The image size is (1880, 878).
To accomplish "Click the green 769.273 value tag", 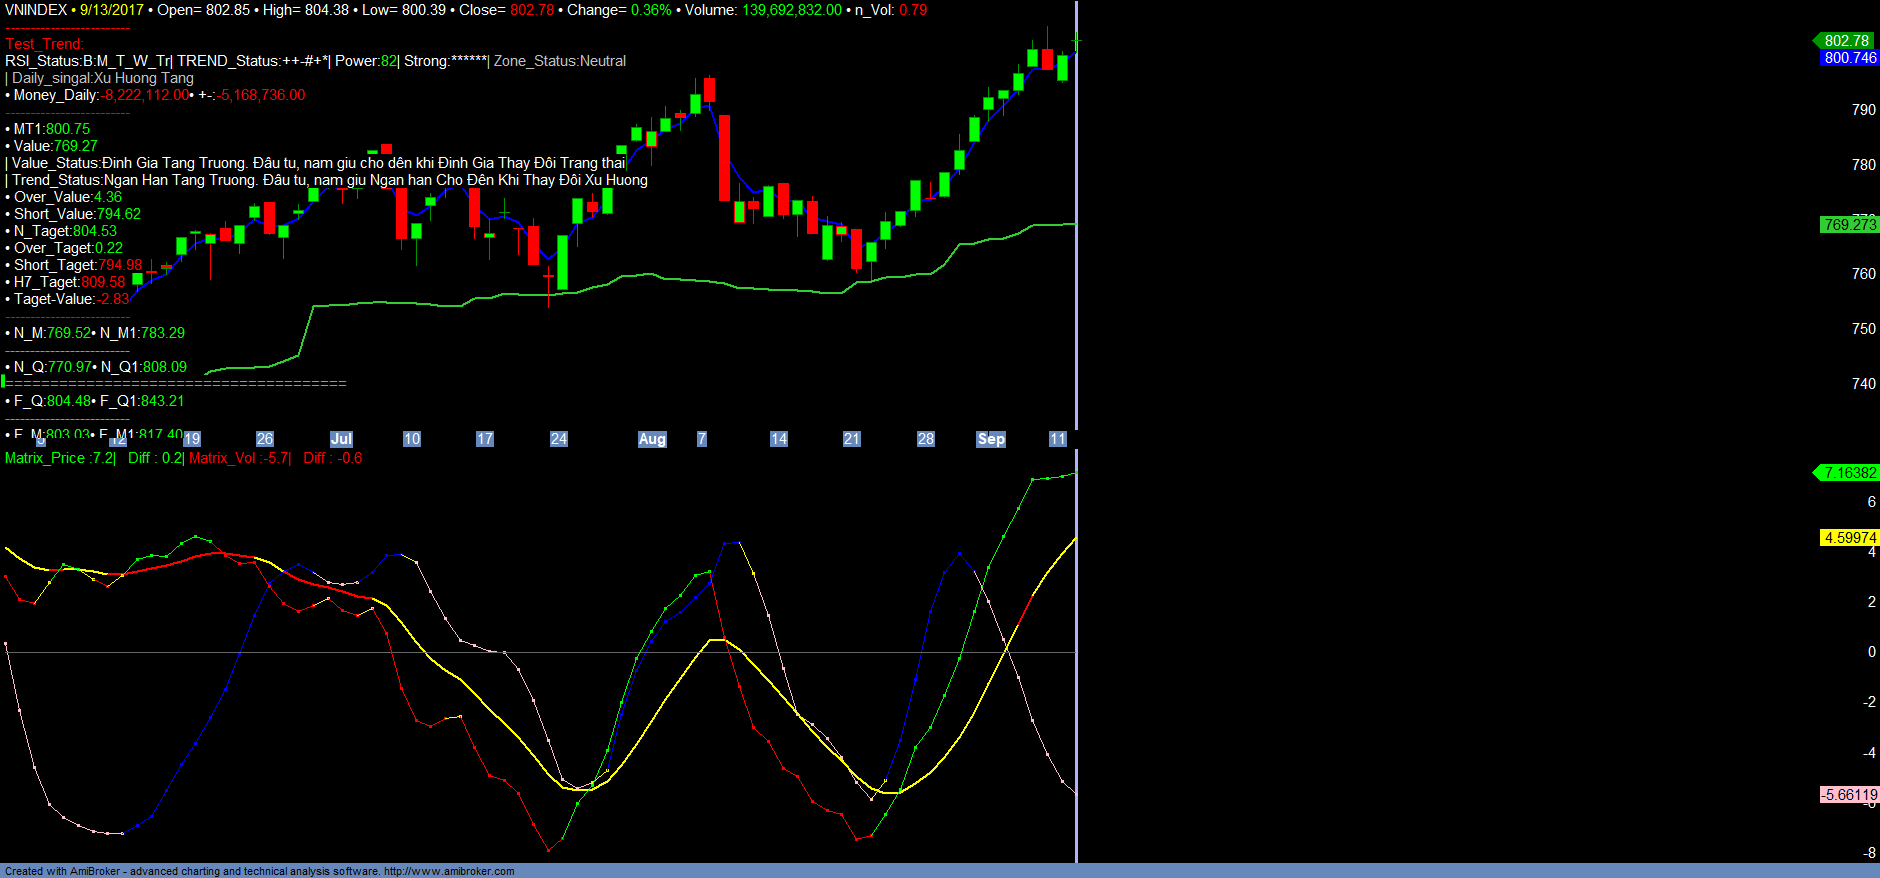I will tap(1849, 225).
